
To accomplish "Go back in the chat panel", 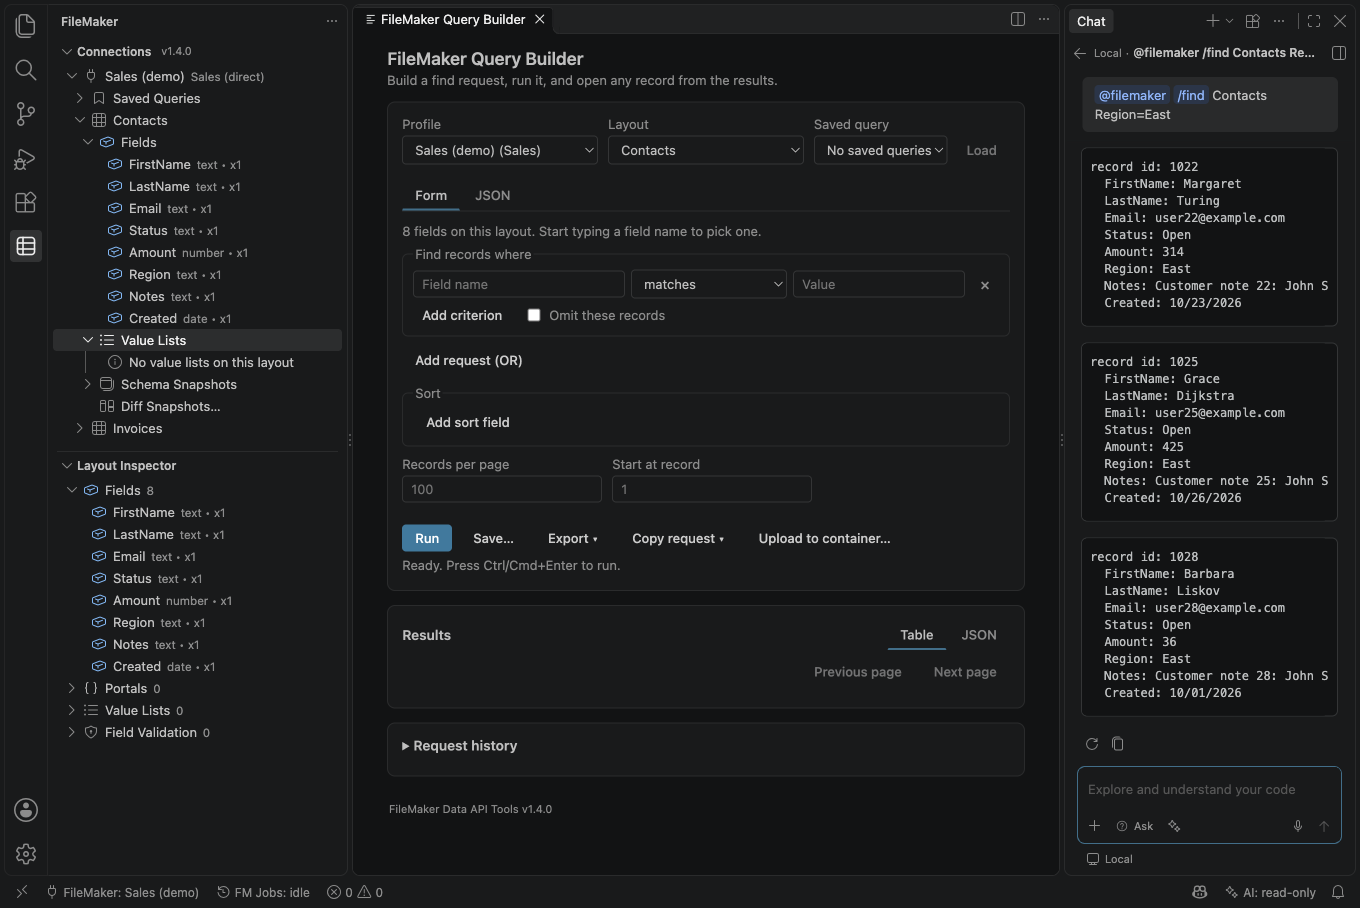I will pyautogui.click(x=1080, y=53).
